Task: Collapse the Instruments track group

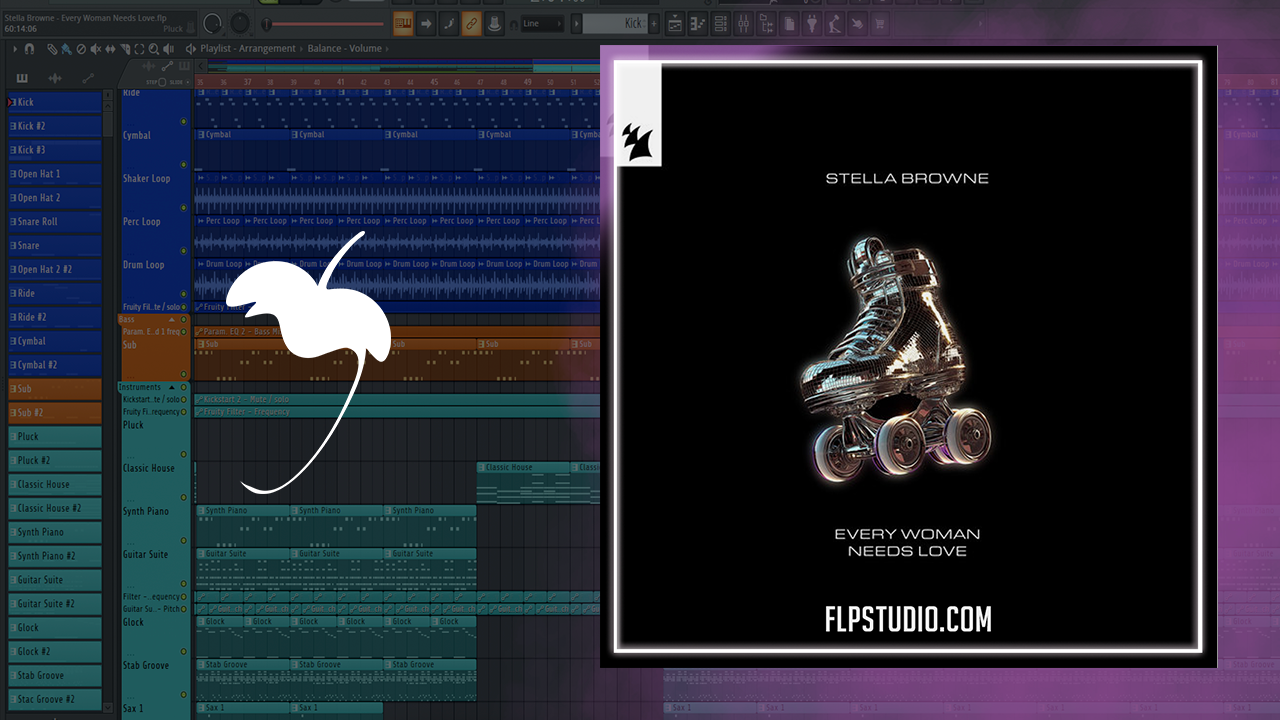Action: pyautogui.click(x=171, y=387)
